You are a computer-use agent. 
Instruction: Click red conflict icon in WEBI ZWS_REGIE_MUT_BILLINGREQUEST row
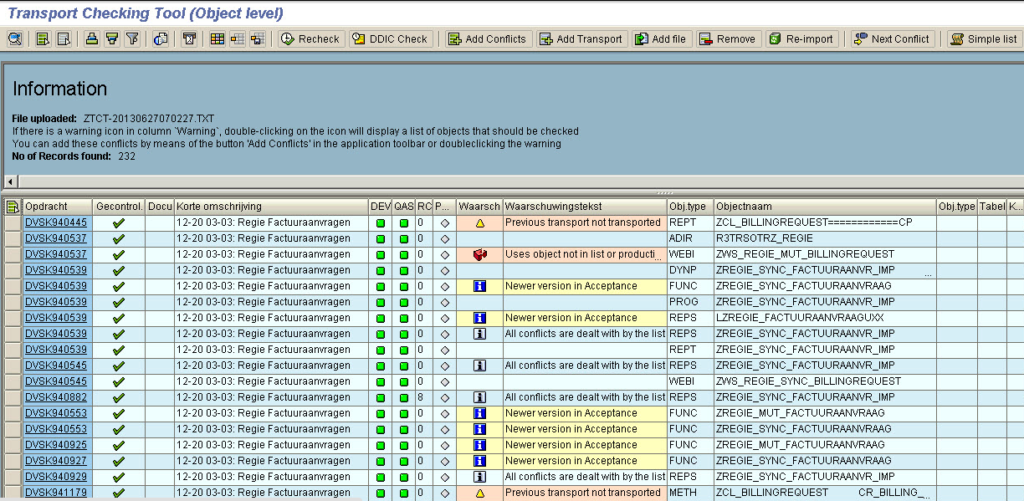coord(479,255)
